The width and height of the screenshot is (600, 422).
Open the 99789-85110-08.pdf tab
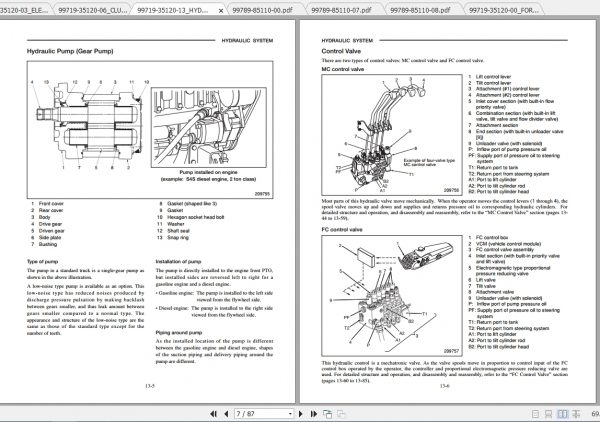pyautogui.click(x=420, y=10)
